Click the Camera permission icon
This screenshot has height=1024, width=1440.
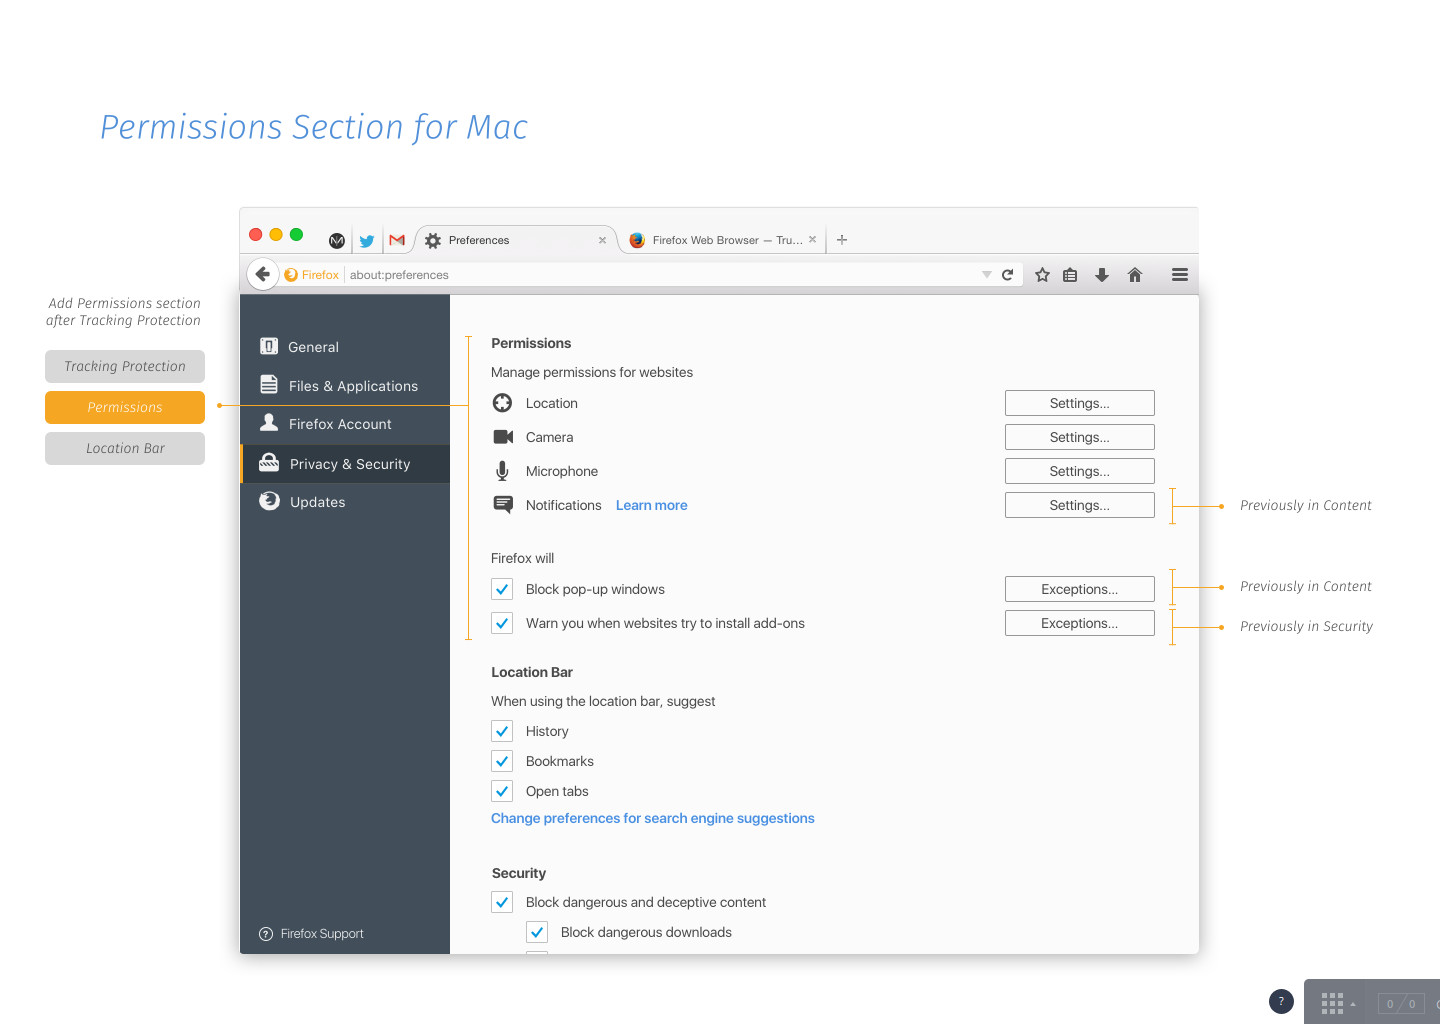(503, 437)
